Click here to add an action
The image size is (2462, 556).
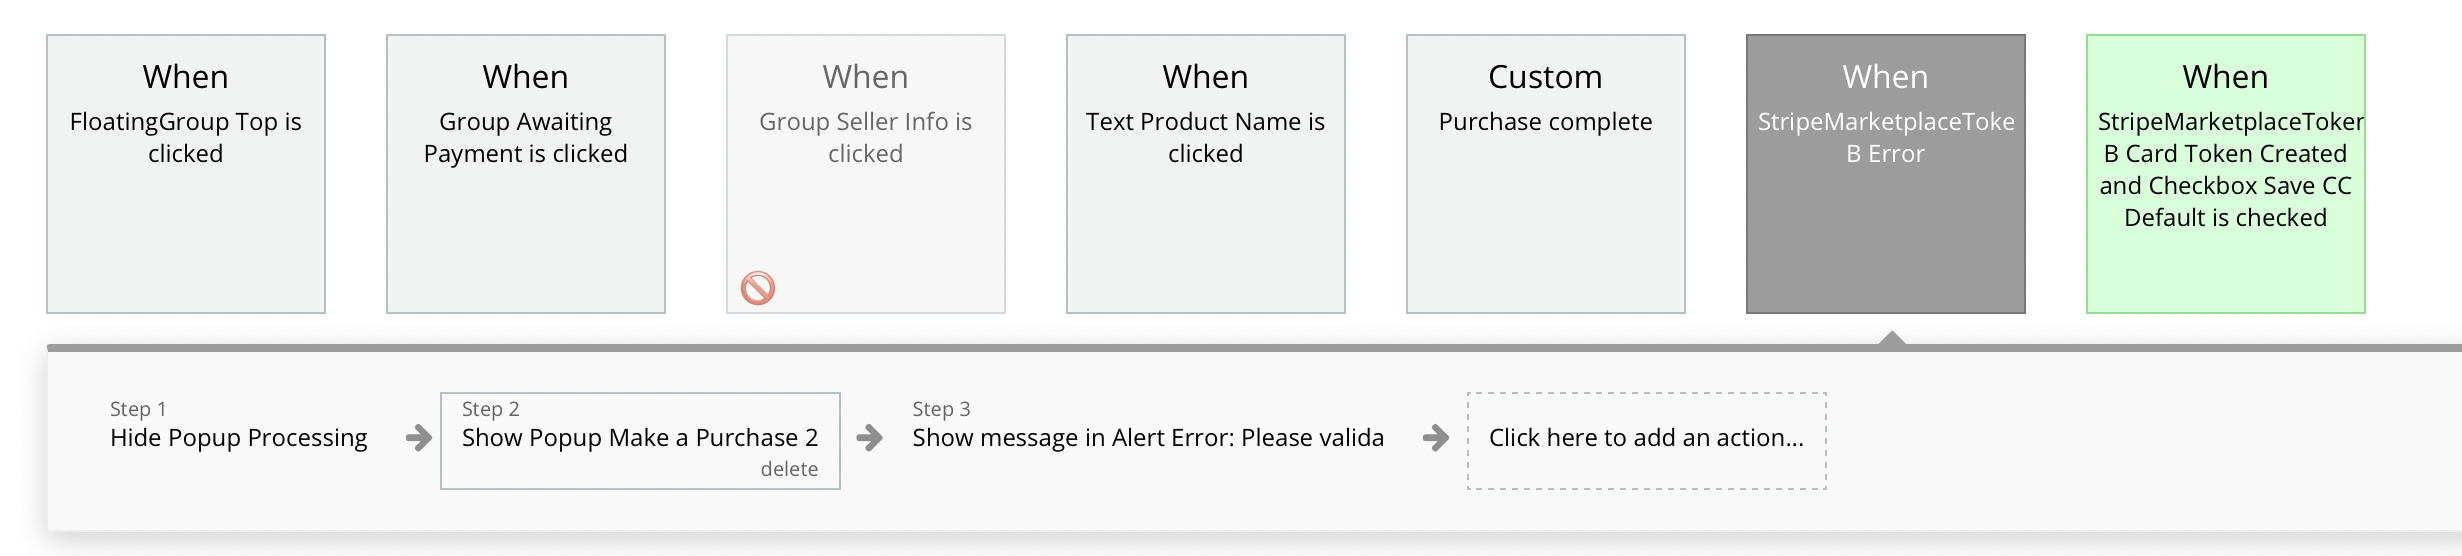(1646, 438)
